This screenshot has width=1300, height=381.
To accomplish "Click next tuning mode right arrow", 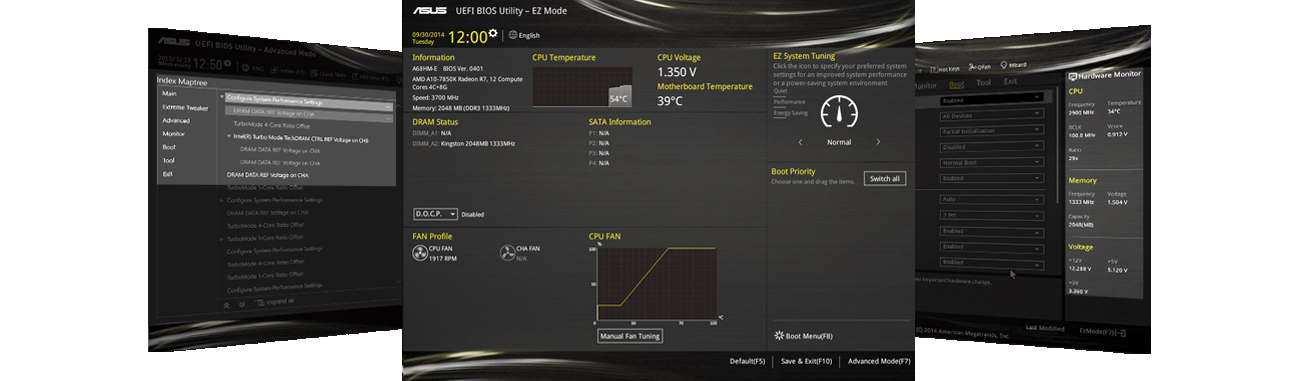I will (x=878, y=142).
